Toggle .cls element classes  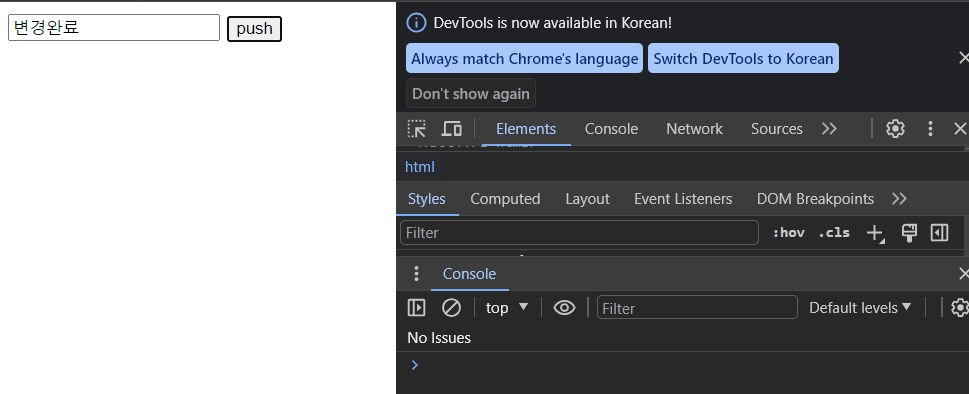pos(834,233)
